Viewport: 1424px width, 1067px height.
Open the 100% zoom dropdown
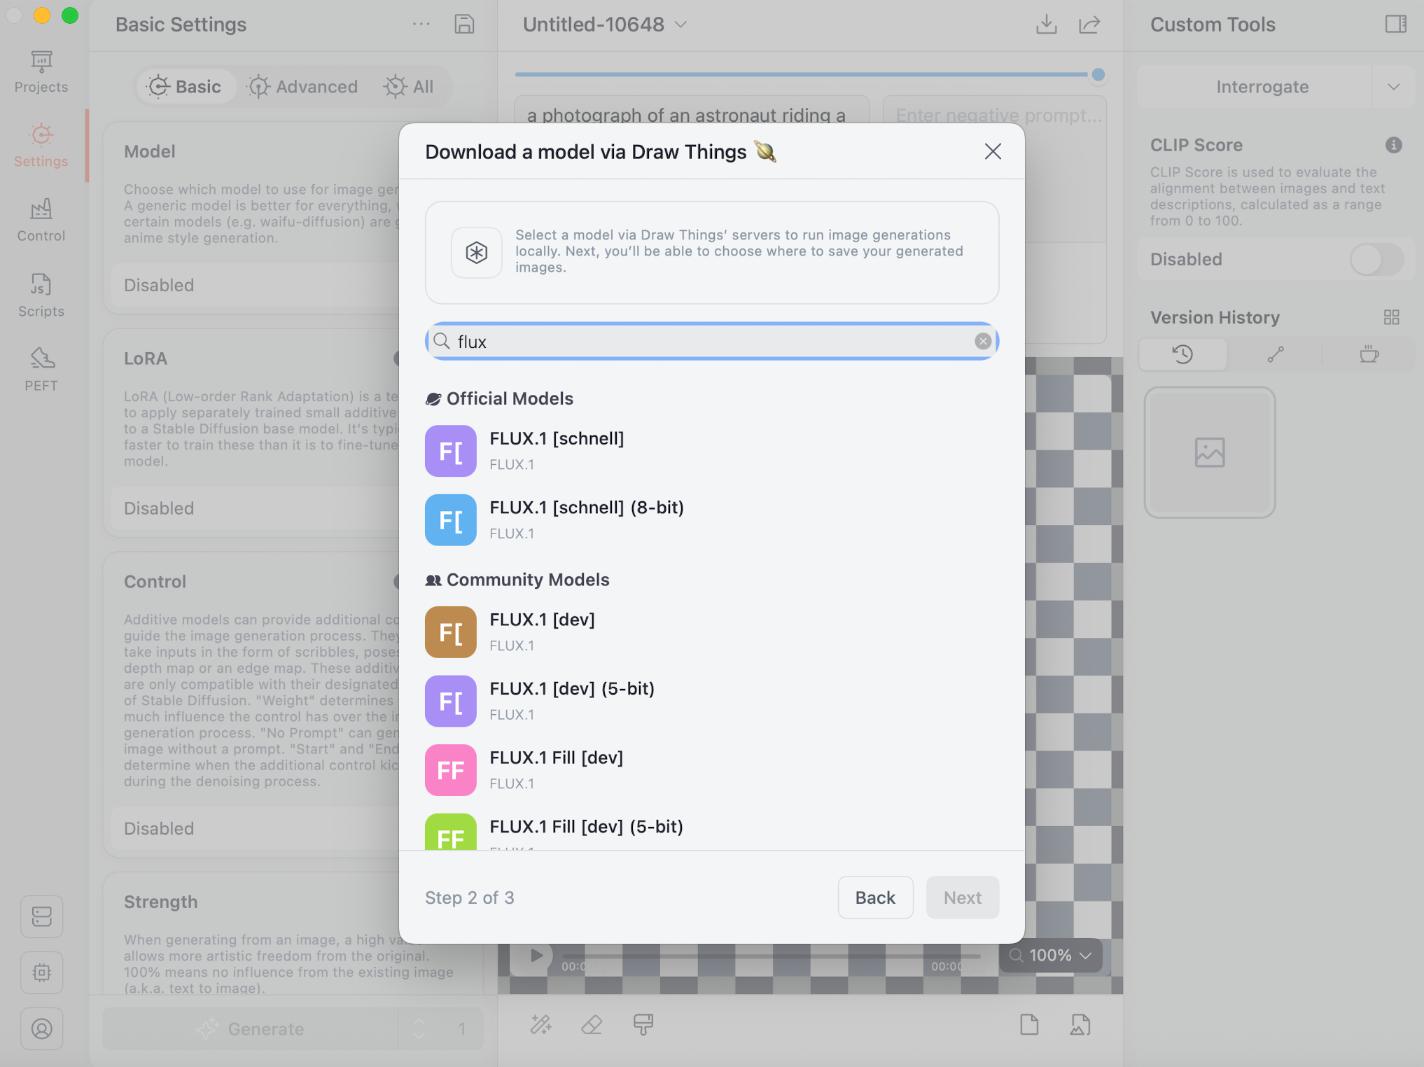coord(1051,955)
